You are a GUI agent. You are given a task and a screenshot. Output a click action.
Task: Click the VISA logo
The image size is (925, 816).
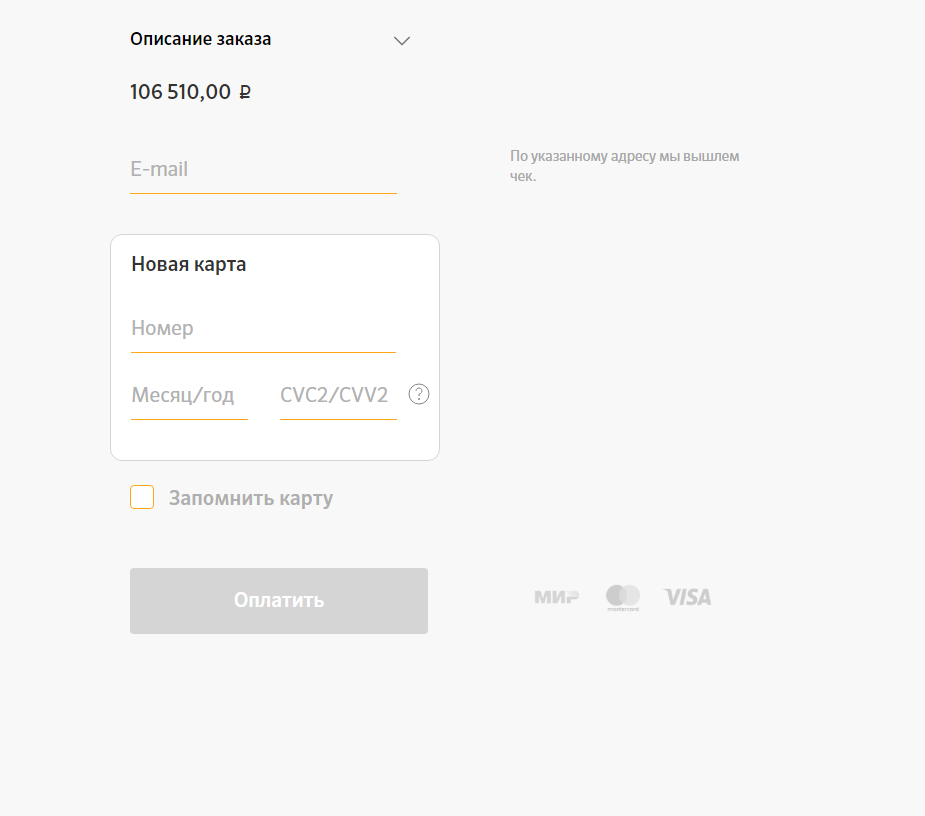coord(688,598)
